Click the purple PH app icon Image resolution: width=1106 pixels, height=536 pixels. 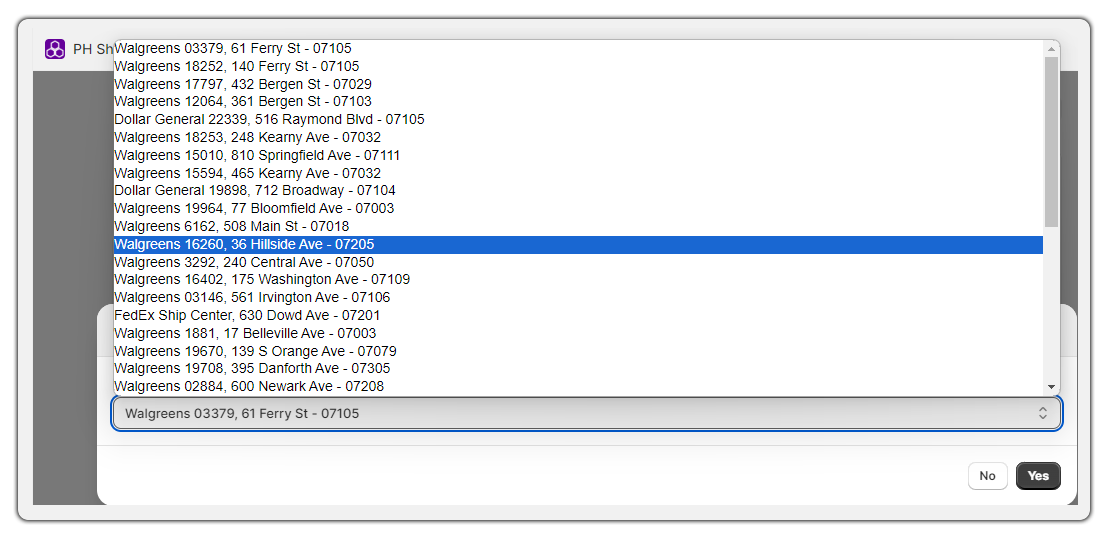coord(55,49)
